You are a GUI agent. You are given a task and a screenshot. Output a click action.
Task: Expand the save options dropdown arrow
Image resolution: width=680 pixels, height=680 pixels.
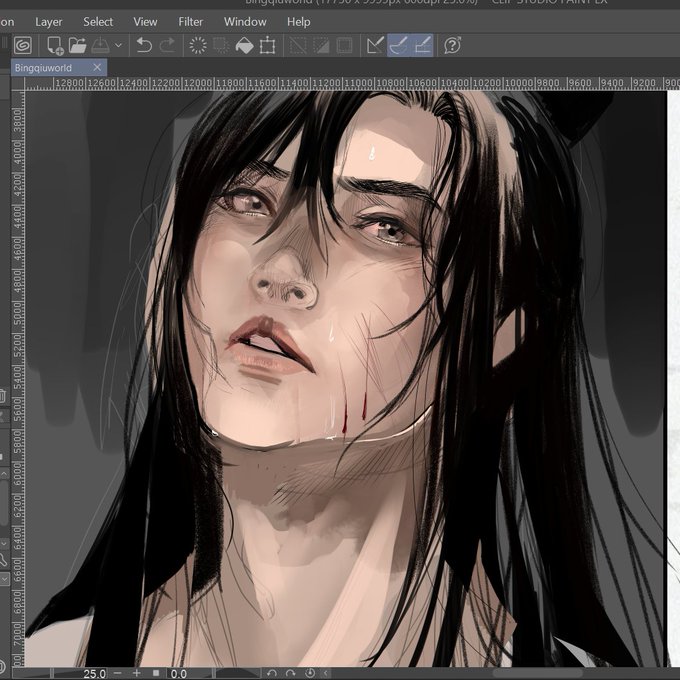(x=118, y=45)
